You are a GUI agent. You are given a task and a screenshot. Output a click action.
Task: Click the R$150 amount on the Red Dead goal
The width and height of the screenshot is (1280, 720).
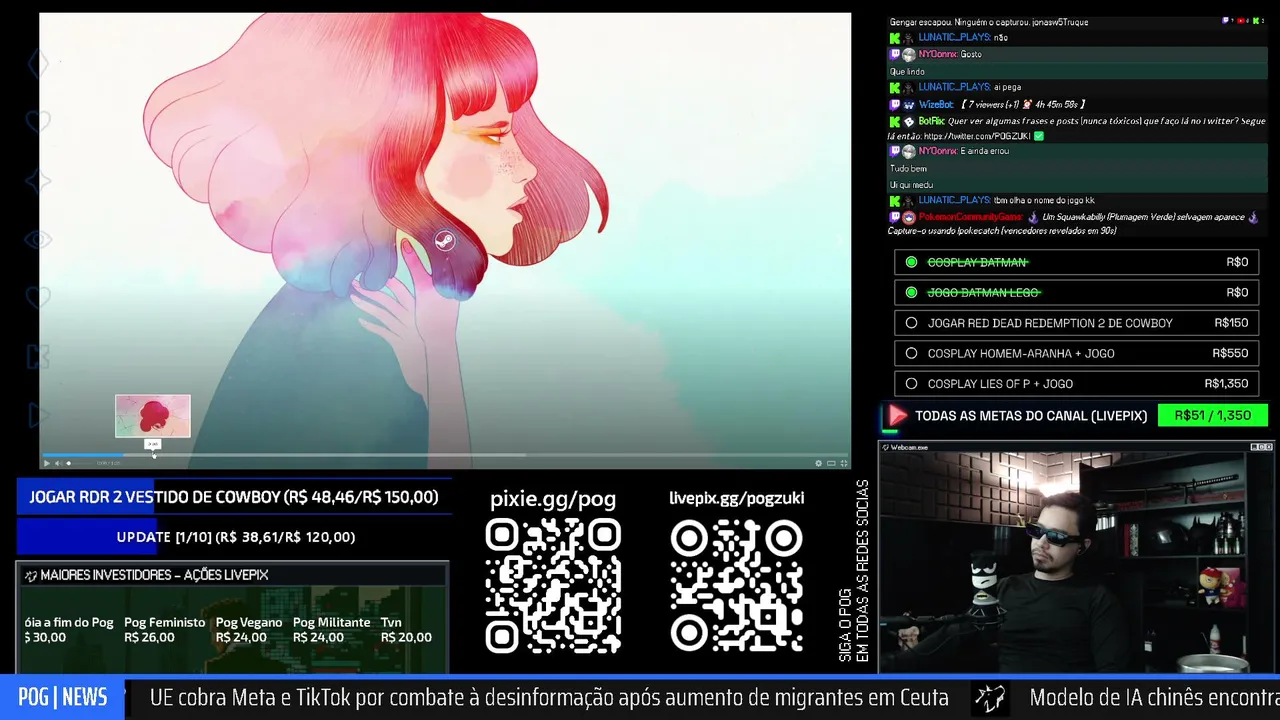(1231, 323)
